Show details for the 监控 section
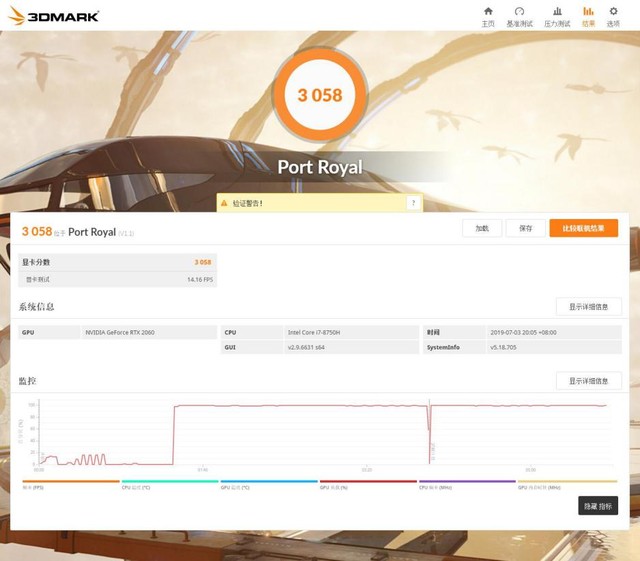The image size is (640, 561). click(589, 381)
